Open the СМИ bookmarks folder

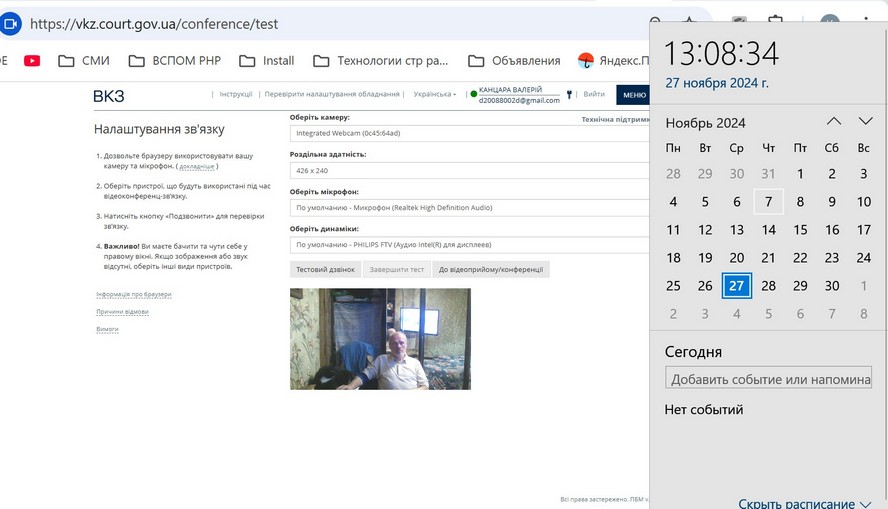tap(84, 61)
